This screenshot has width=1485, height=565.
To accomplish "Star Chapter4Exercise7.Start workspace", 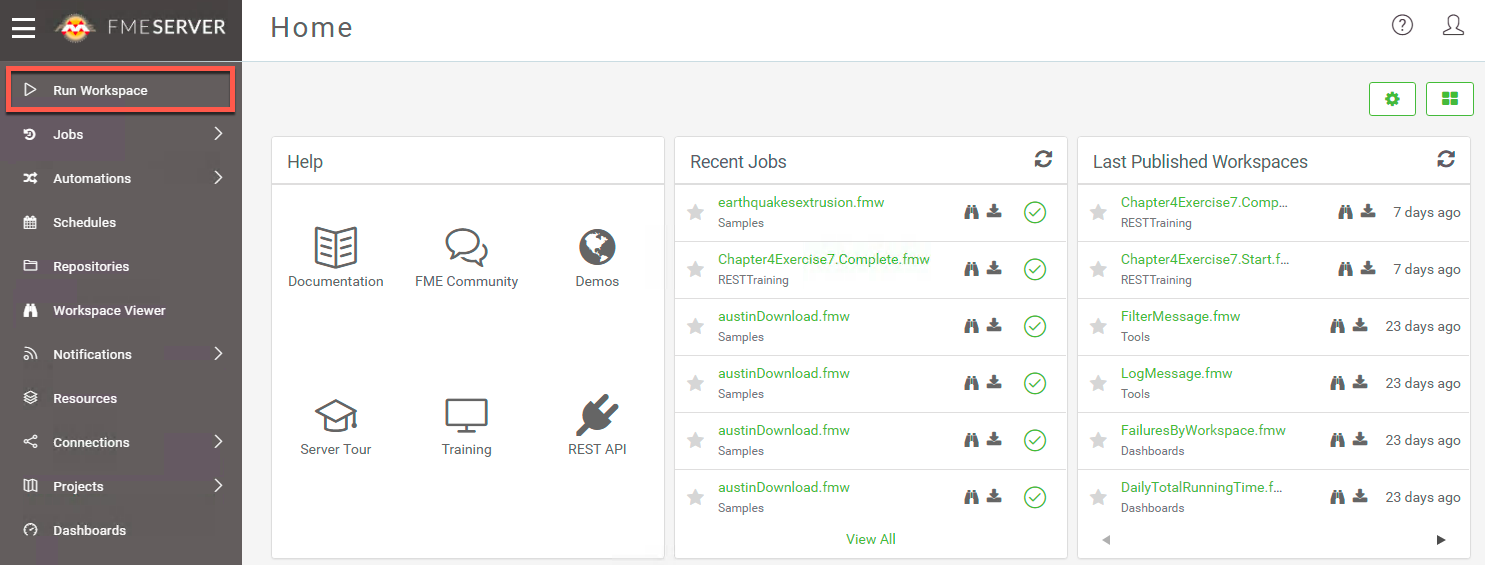I will coord(1098,269).
